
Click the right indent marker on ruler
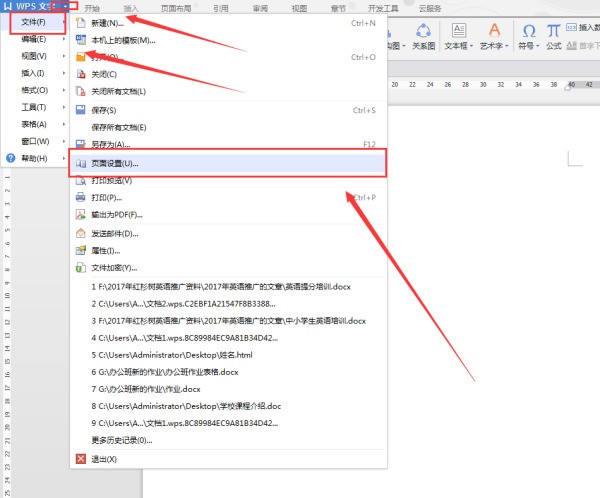(569, 87)
